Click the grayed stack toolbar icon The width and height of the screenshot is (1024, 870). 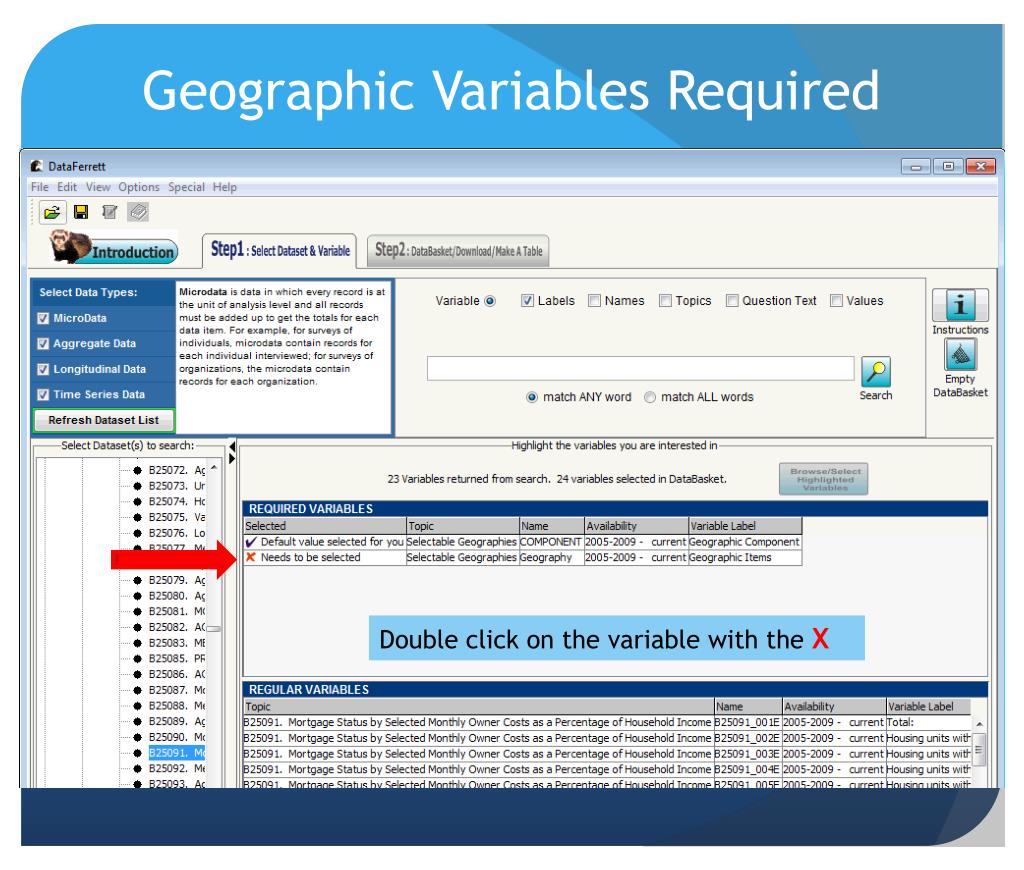coord(138,212)
